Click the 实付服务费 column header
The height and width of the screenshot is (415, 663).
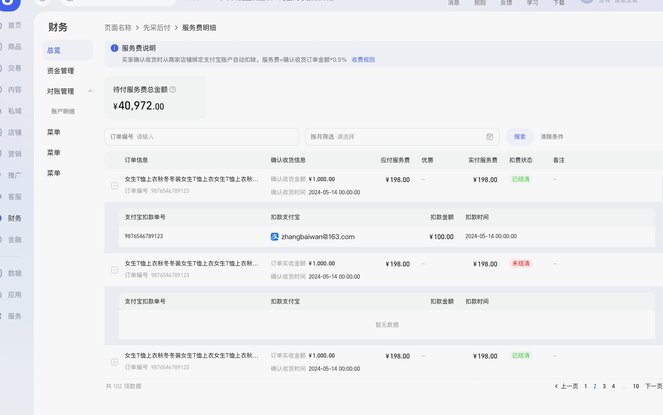coord(483,160)
